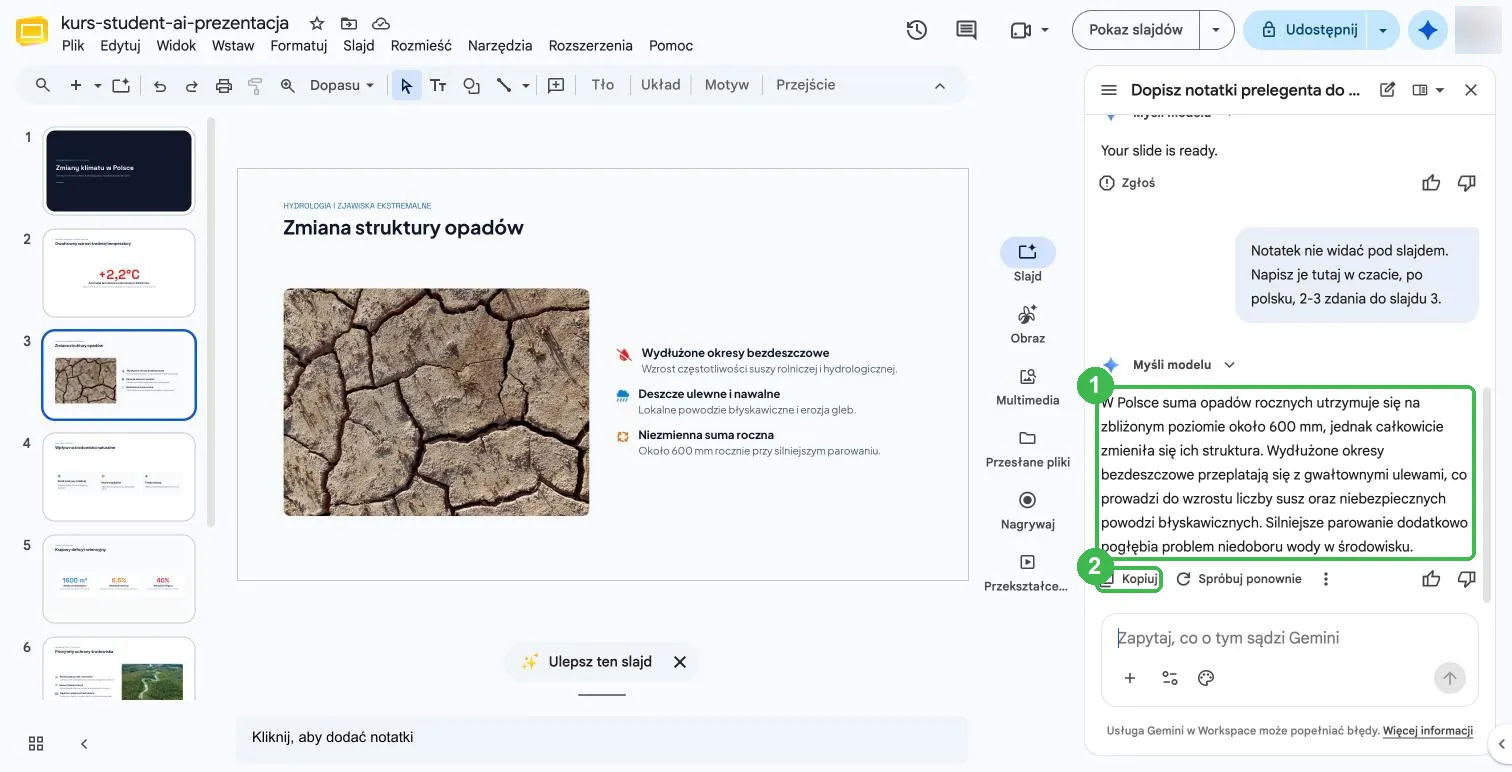Open the palette icon below prompt

tap(1206, 678)
